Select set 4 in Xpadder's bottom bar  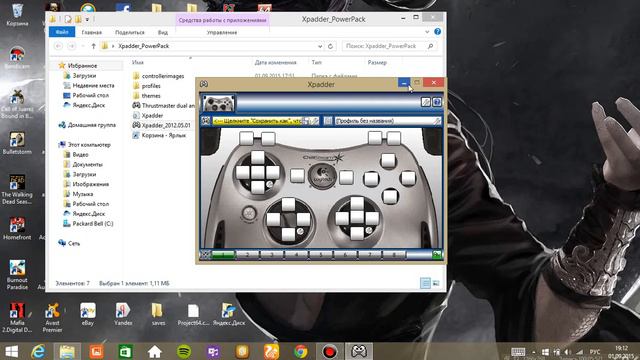coord(297,255)
